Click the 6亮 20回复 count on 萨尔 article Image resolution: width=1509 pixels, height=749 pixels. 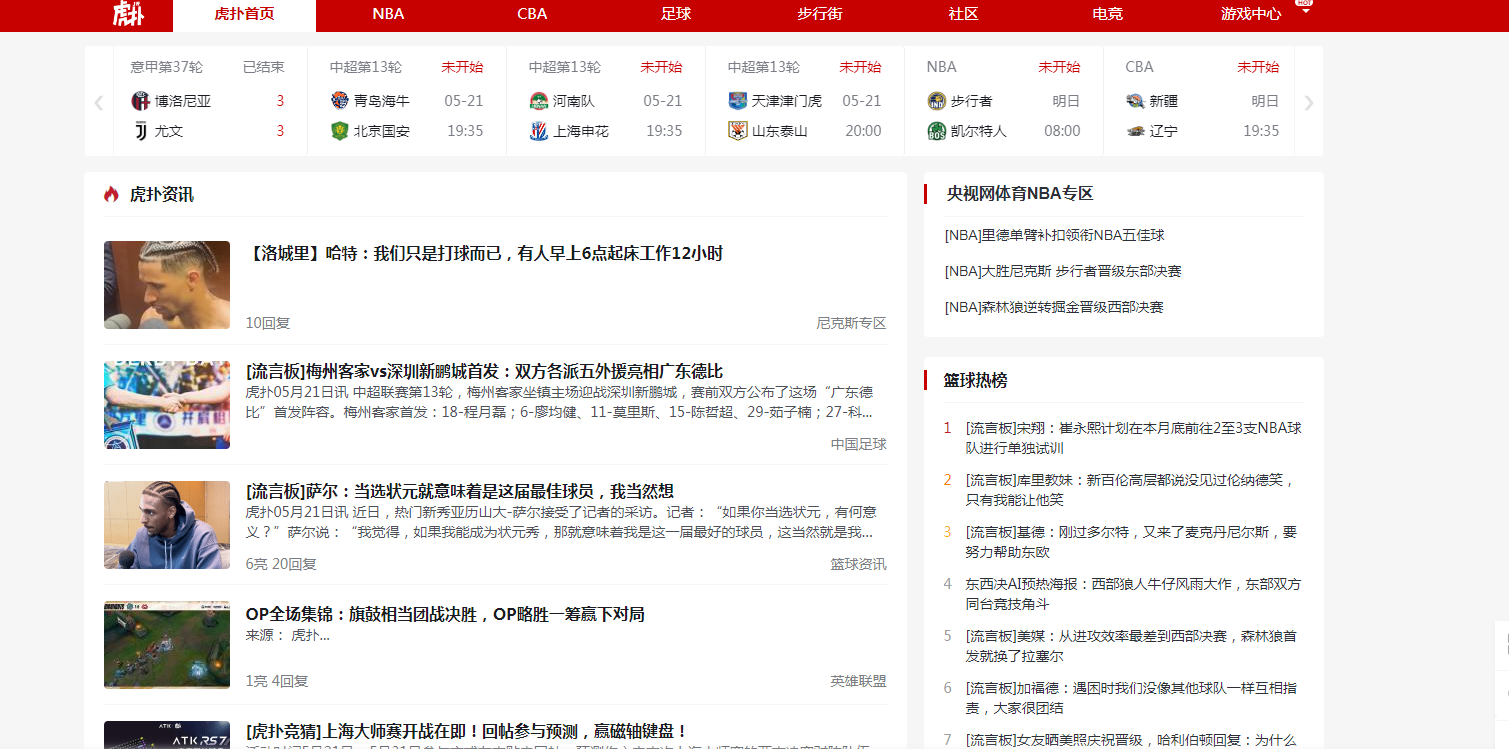click(281, 564)
